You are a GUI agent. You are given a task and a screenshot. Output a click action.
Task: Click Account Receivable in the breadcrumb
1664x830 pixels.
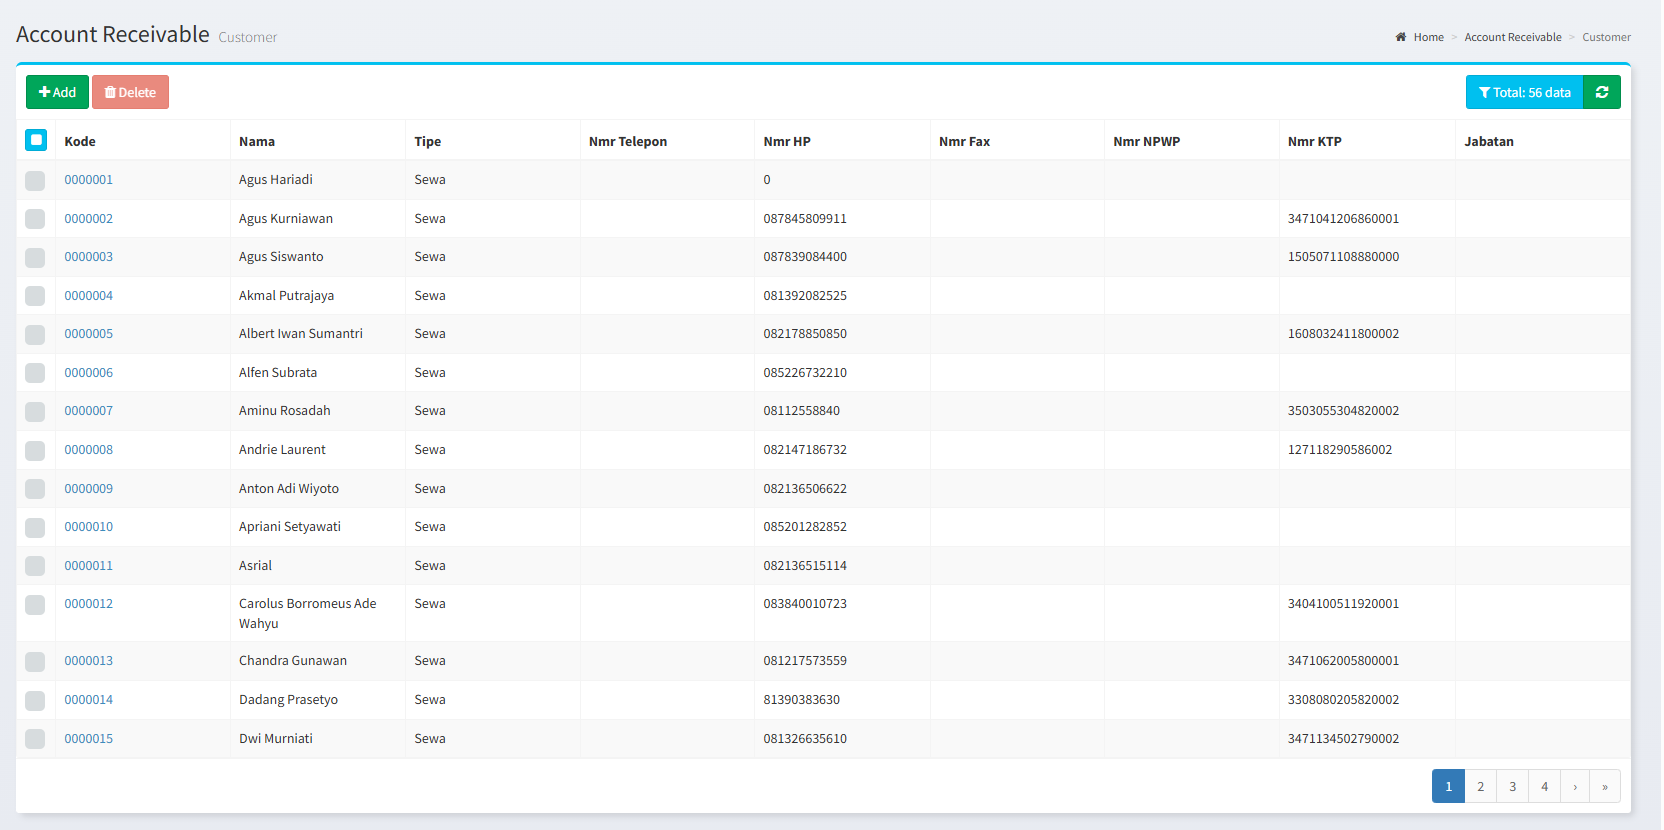pos(1512,37)
